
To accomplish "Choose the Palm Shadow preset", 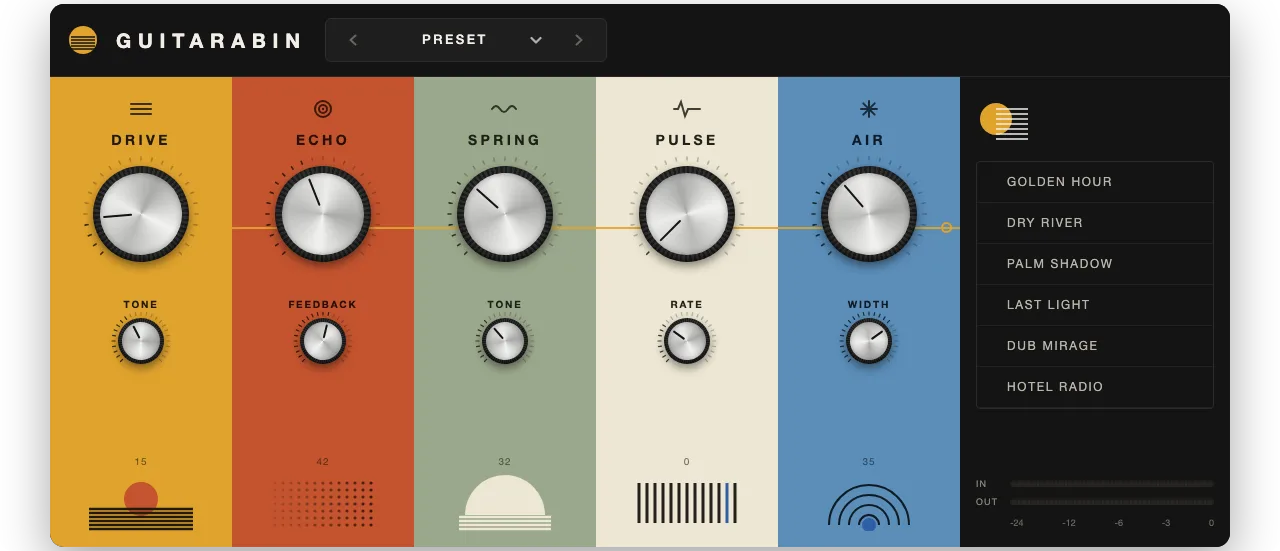I will coord(1095,264).
